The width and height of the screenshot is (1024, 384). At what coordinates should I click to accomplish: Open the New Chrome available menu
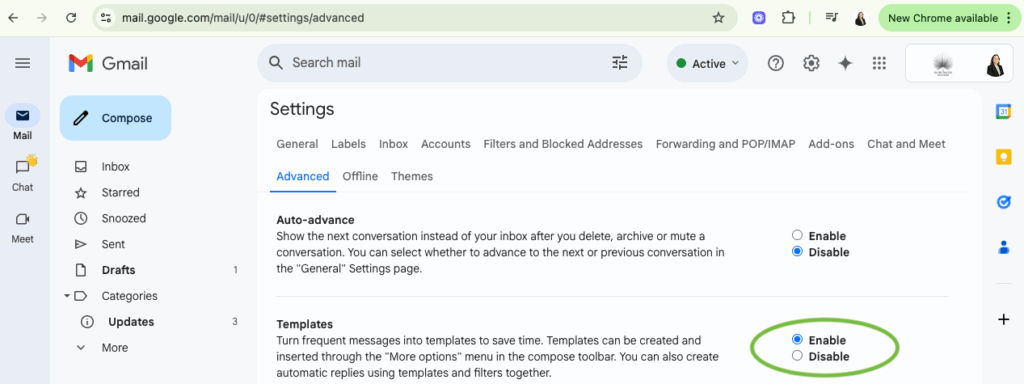[950, 18]
